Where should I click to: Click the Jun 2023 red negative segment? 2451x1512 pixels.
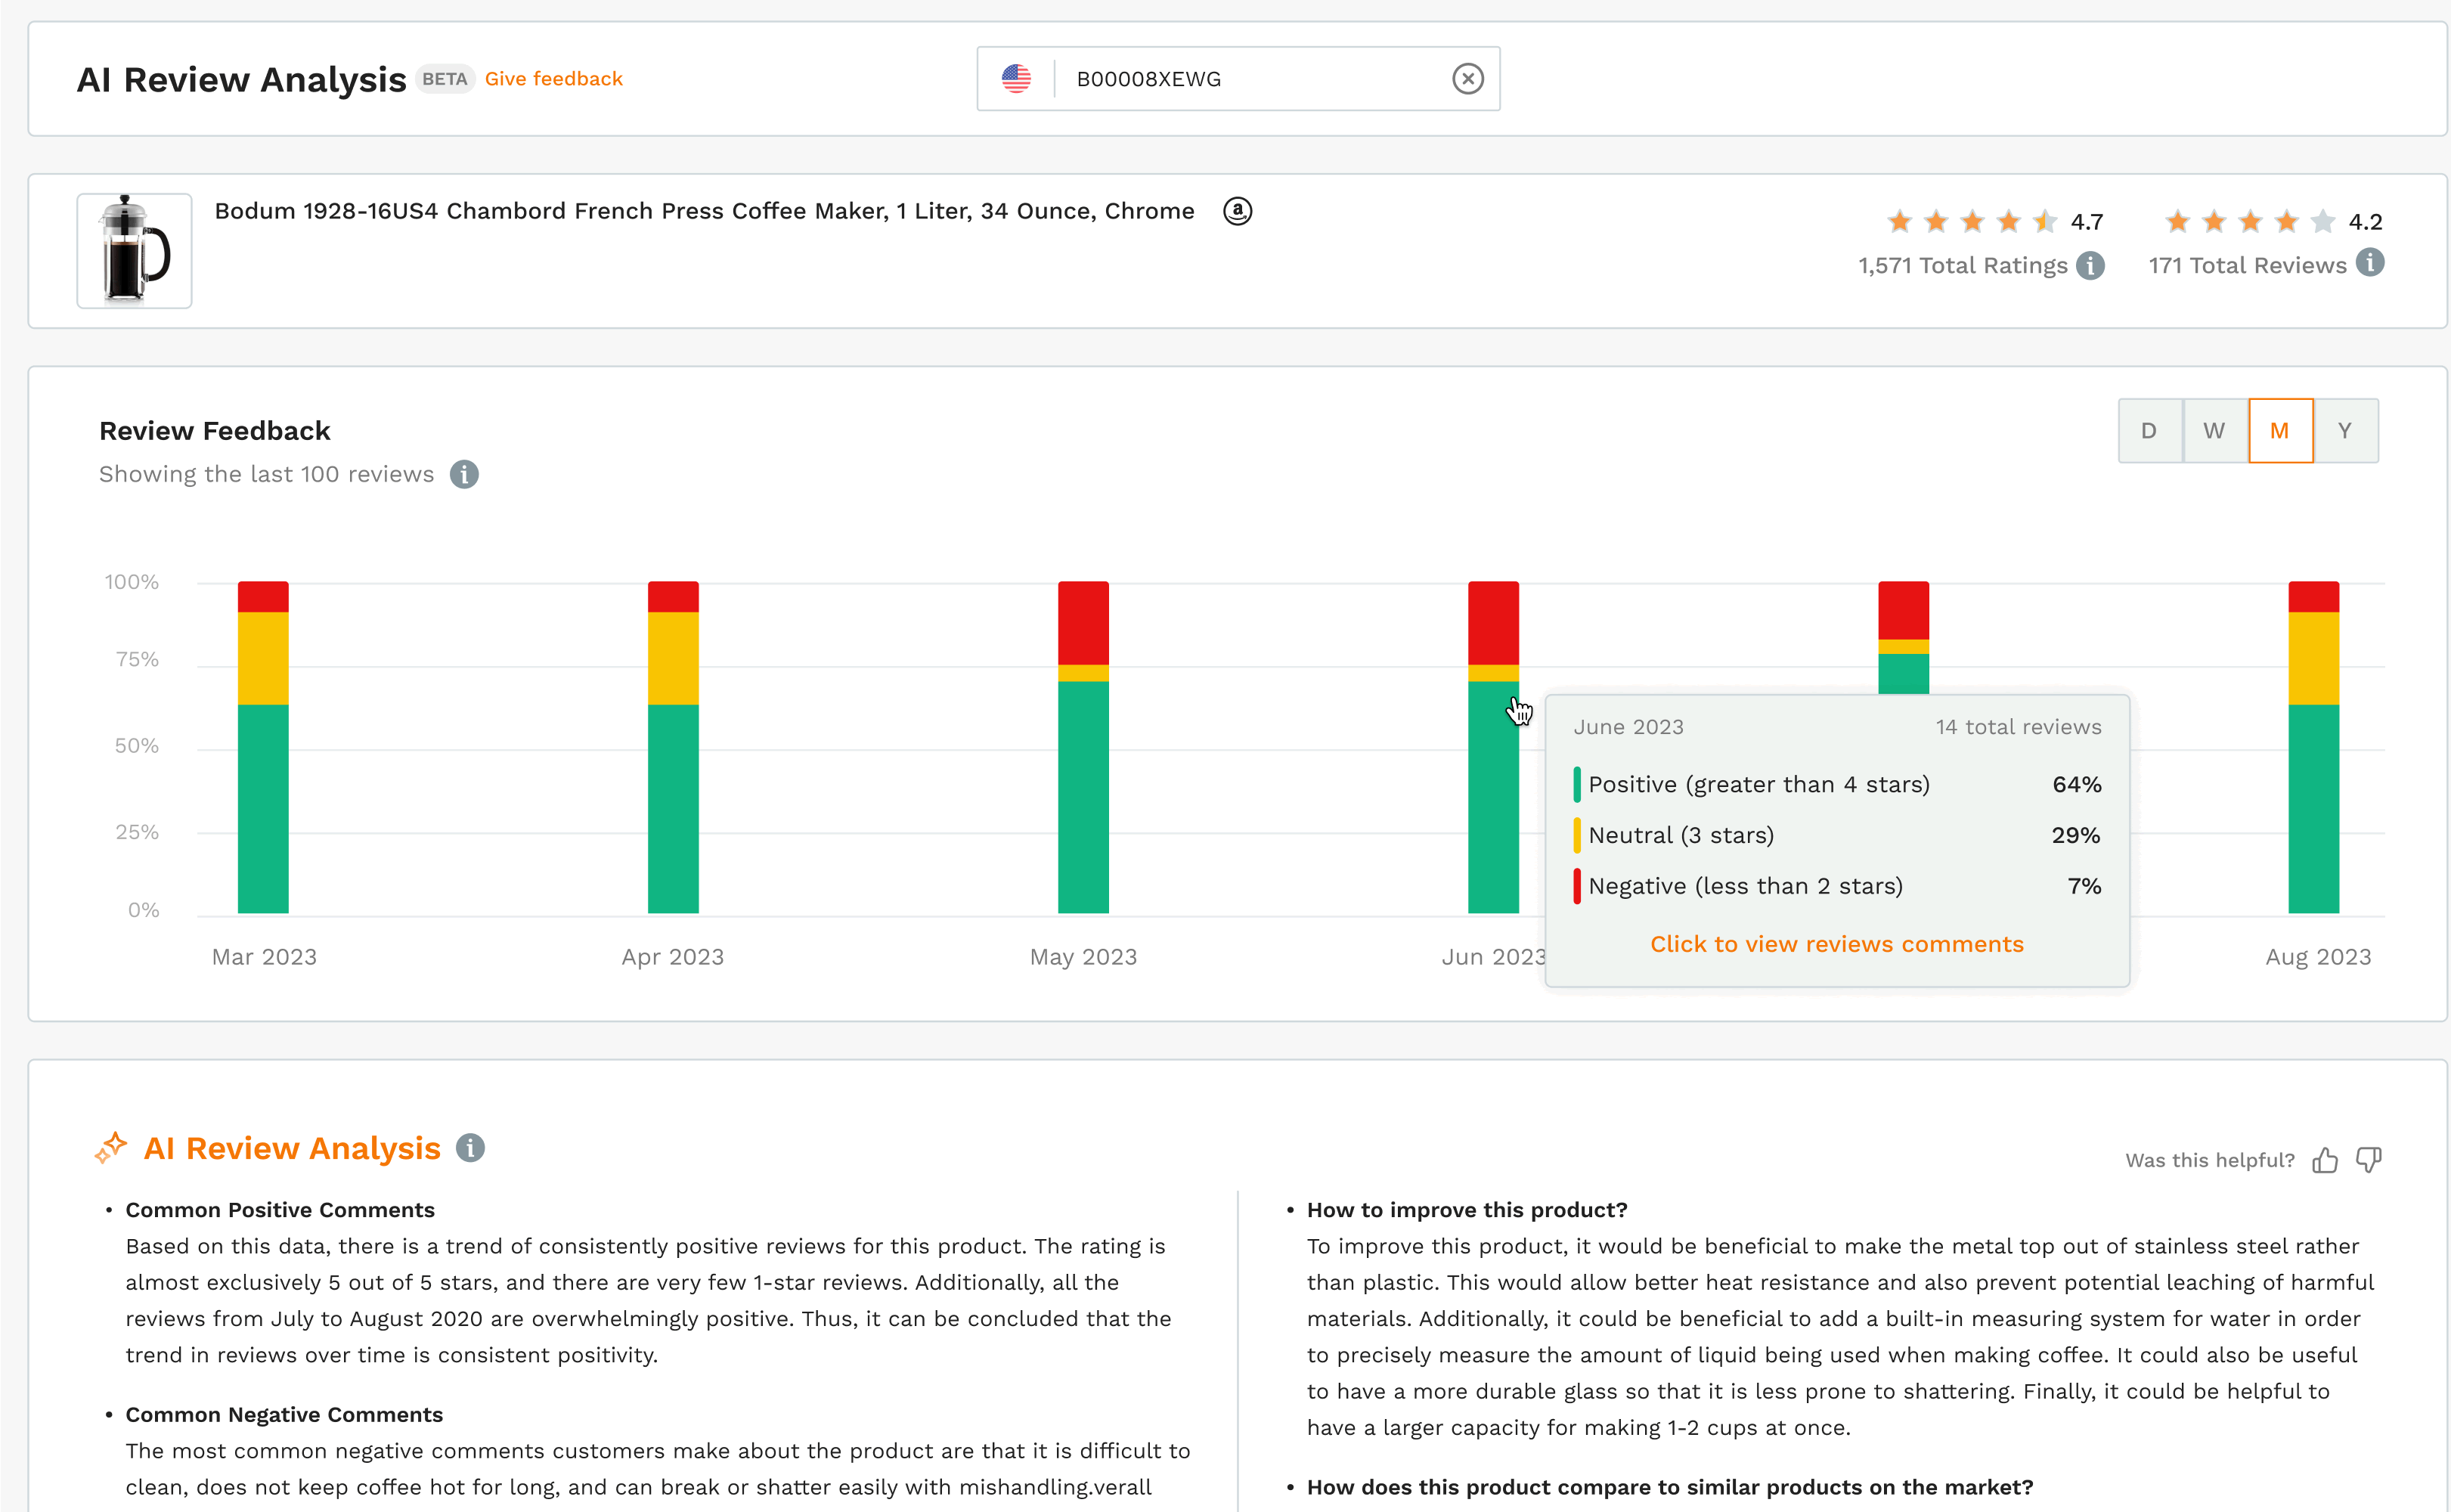point(1493,623)
